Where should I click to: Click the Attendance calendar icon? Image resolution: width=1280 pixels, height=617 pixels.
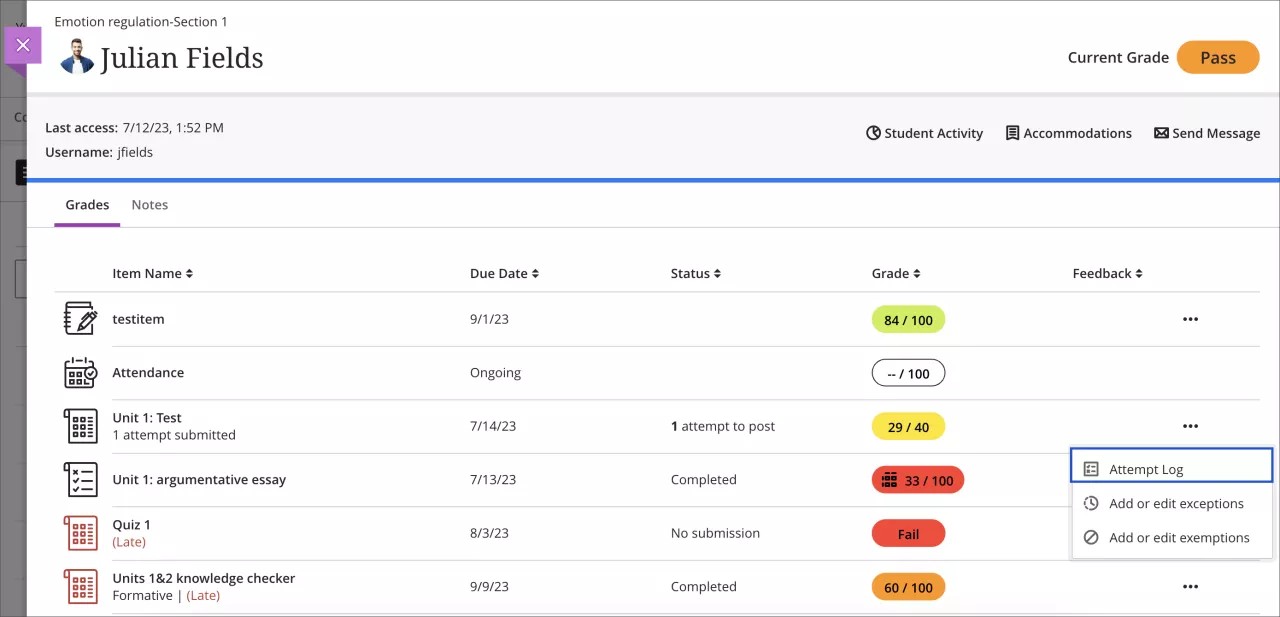coord(80,372)
